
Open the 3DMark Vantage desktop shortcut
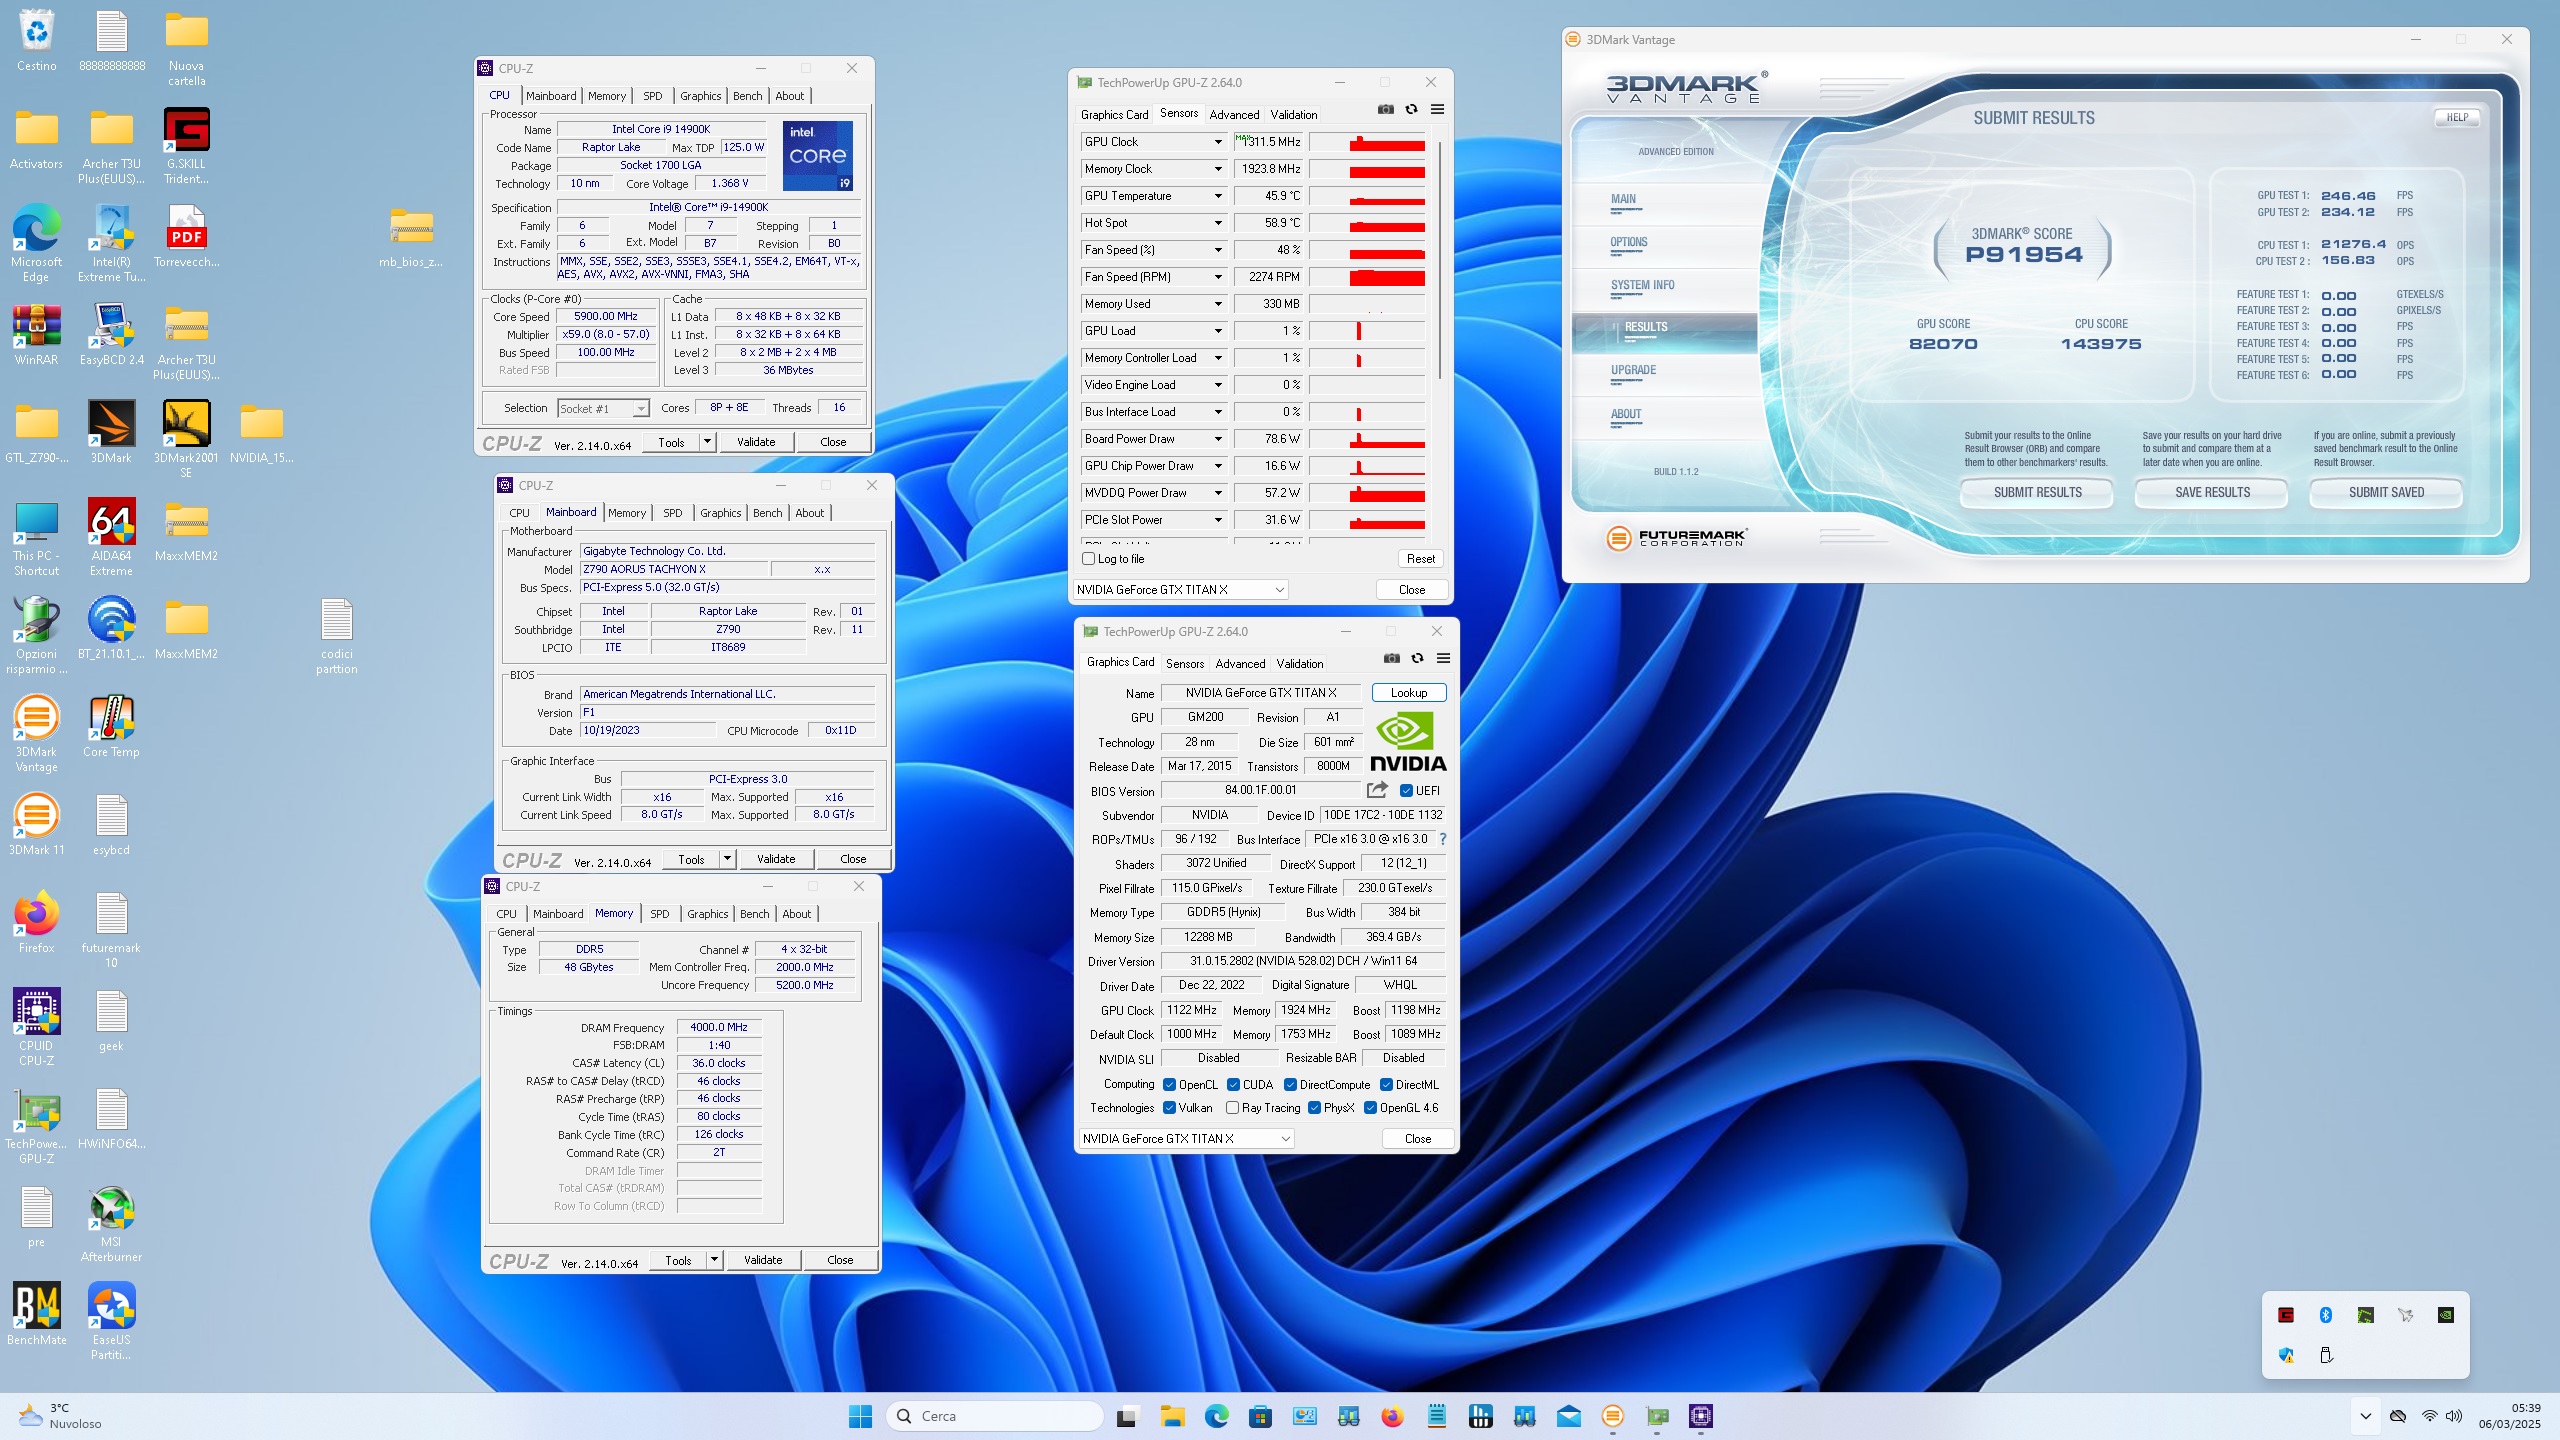pos(36,733)
